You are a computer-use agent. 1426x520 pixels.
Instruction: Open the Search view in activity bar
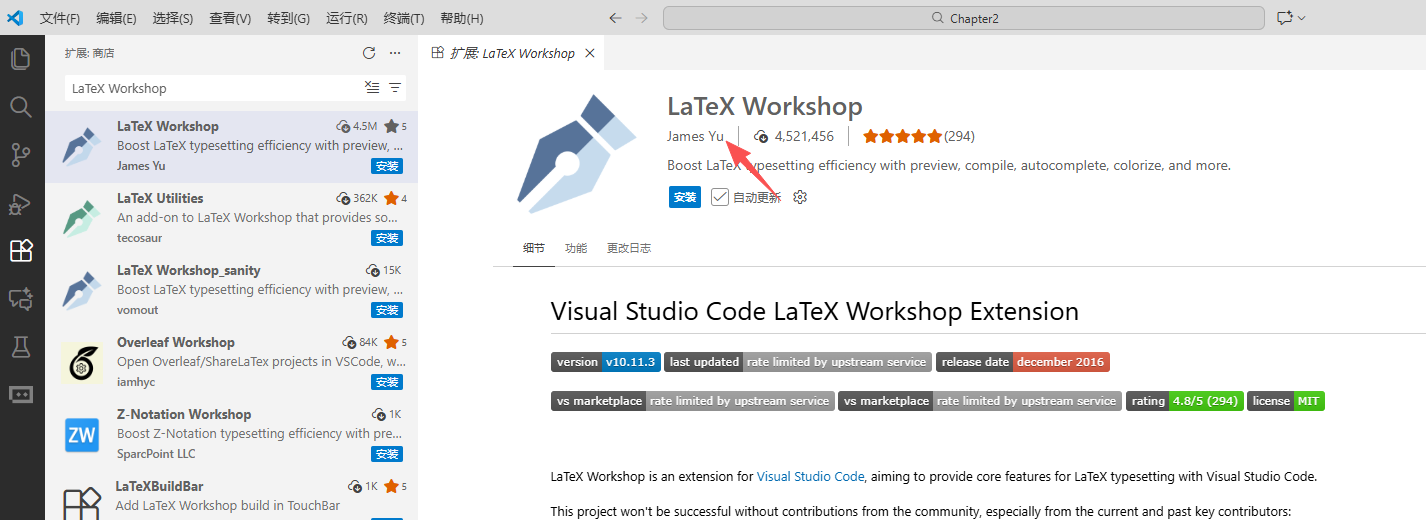point(20,107)
